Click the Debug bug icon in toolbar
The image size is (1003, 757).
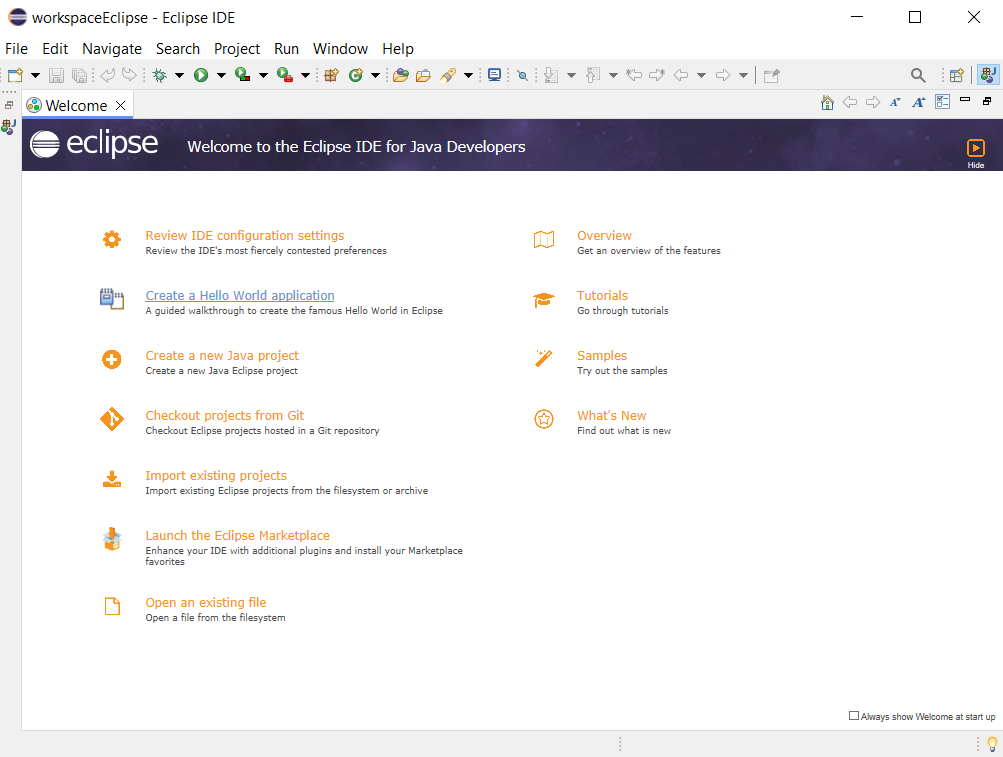point(159,75)
